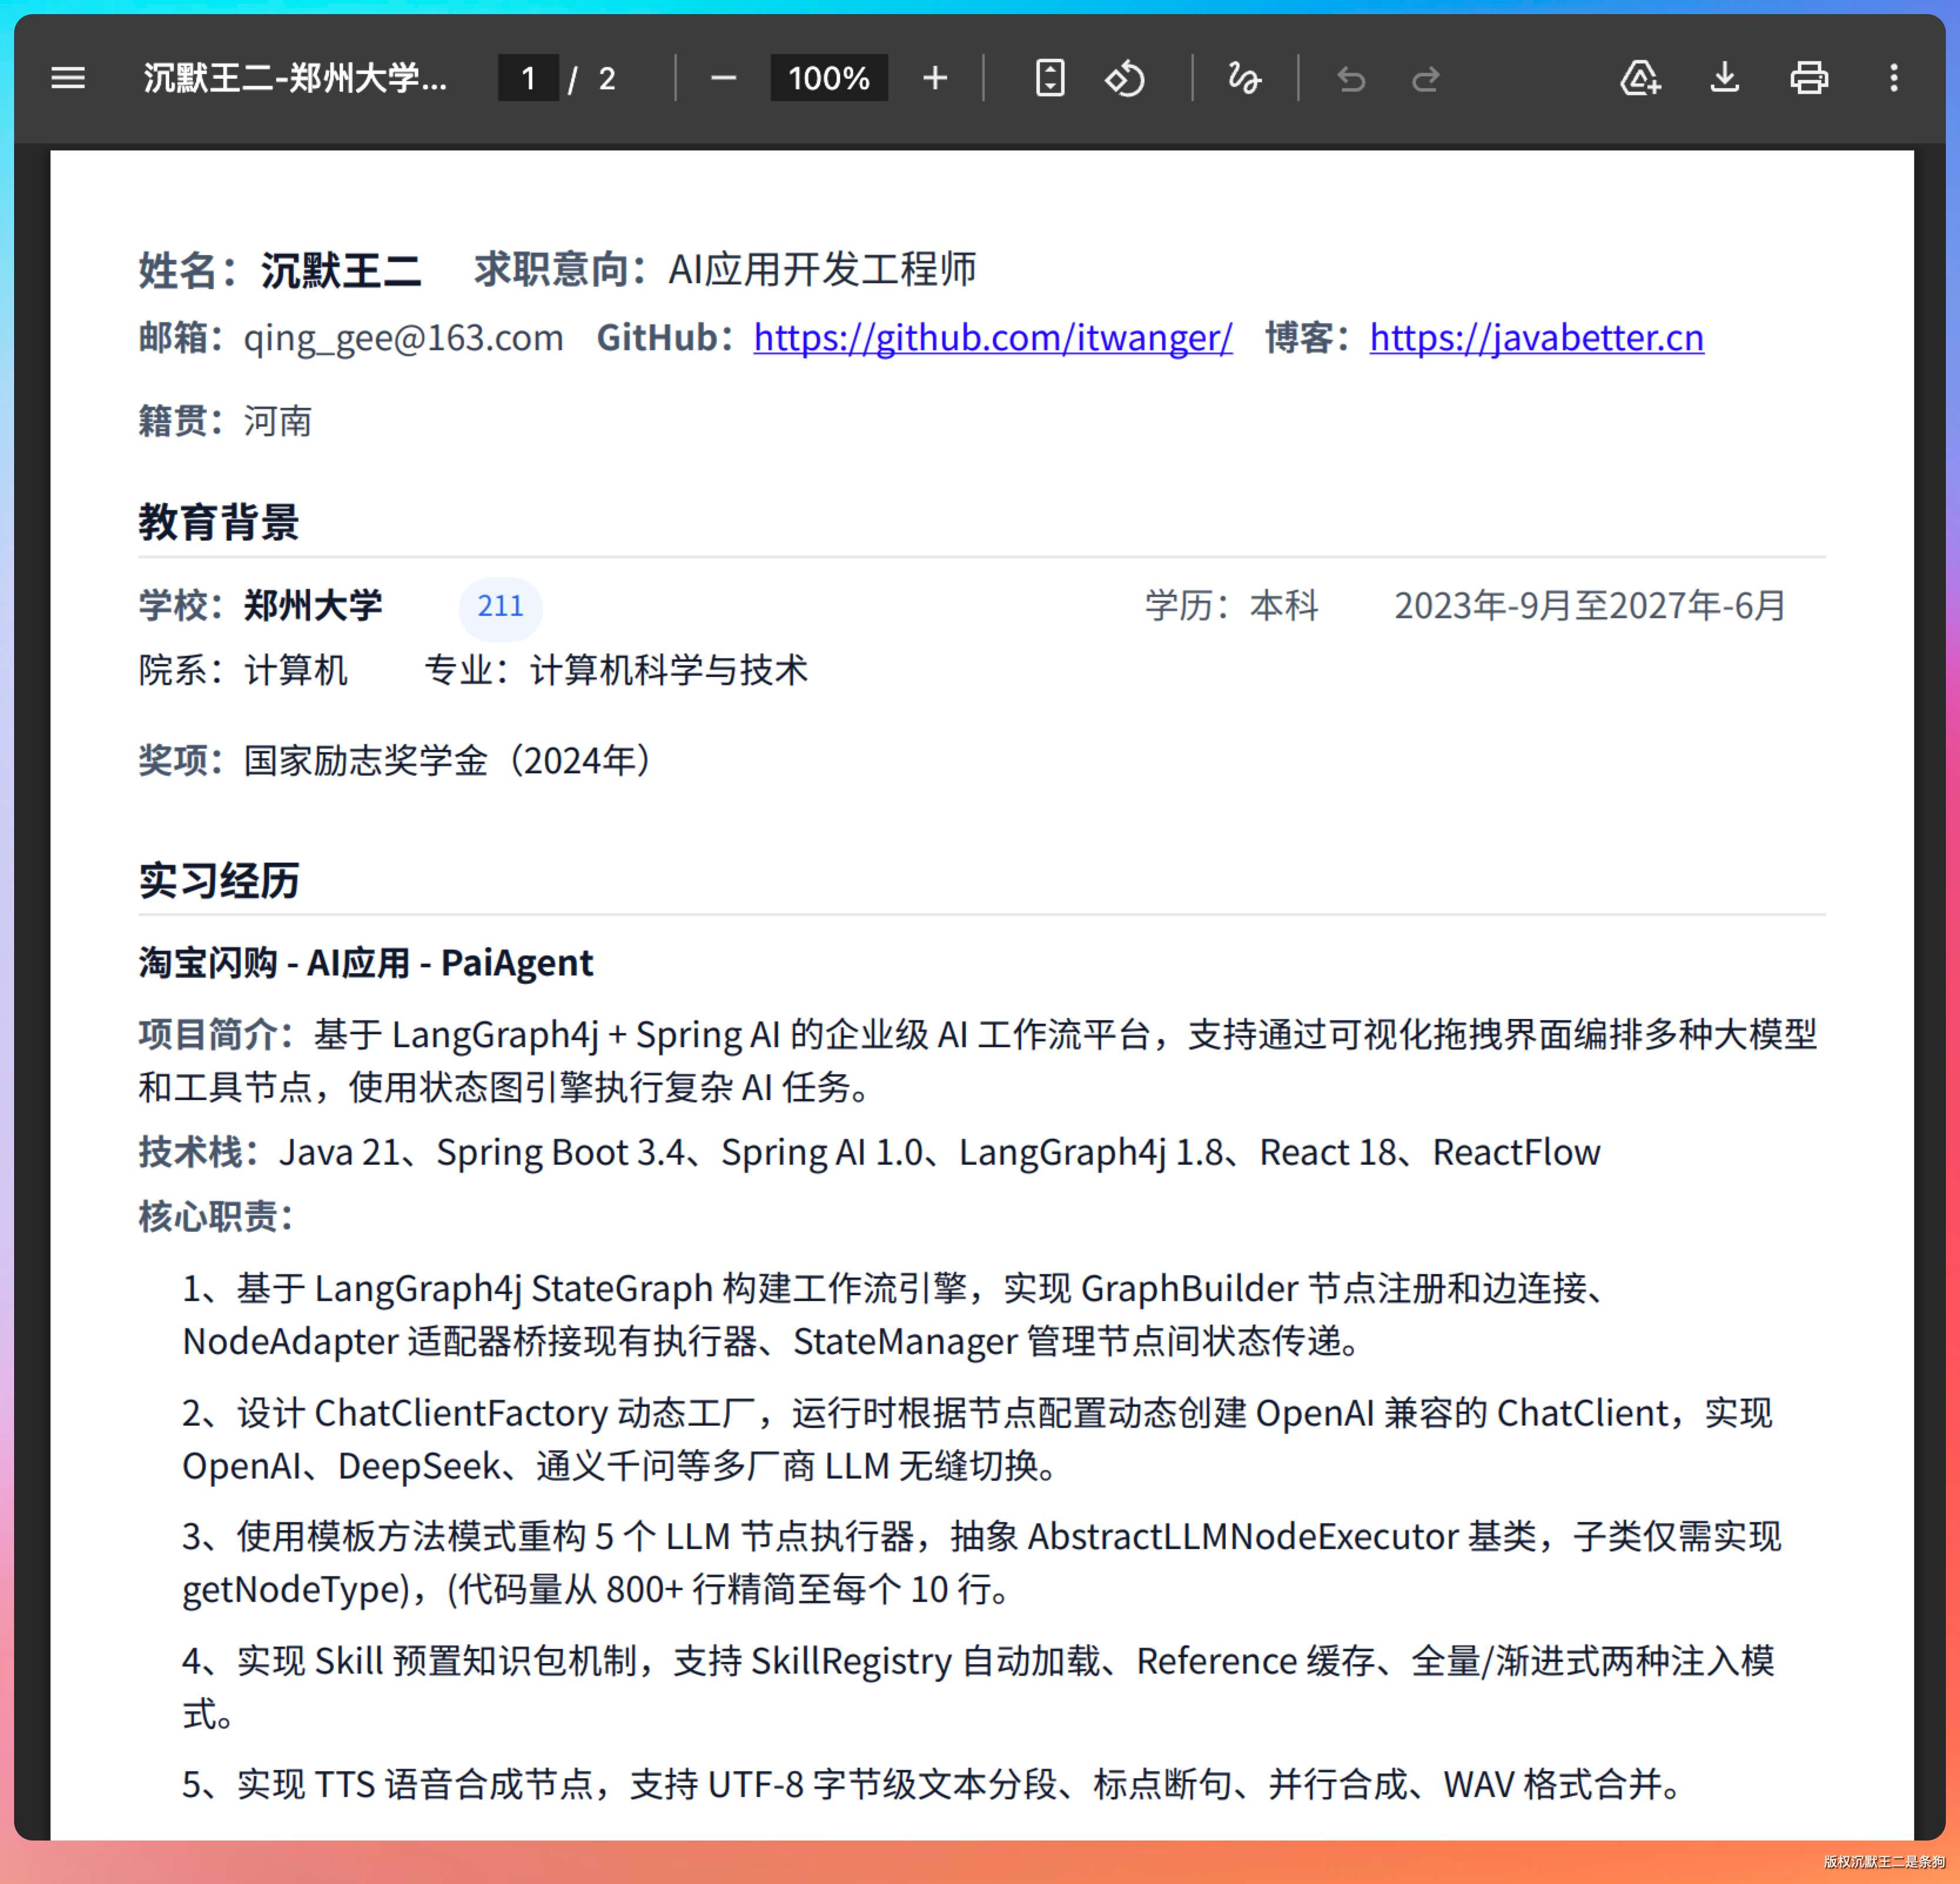Open the javabetter.cn blog link

point(1536,338)
